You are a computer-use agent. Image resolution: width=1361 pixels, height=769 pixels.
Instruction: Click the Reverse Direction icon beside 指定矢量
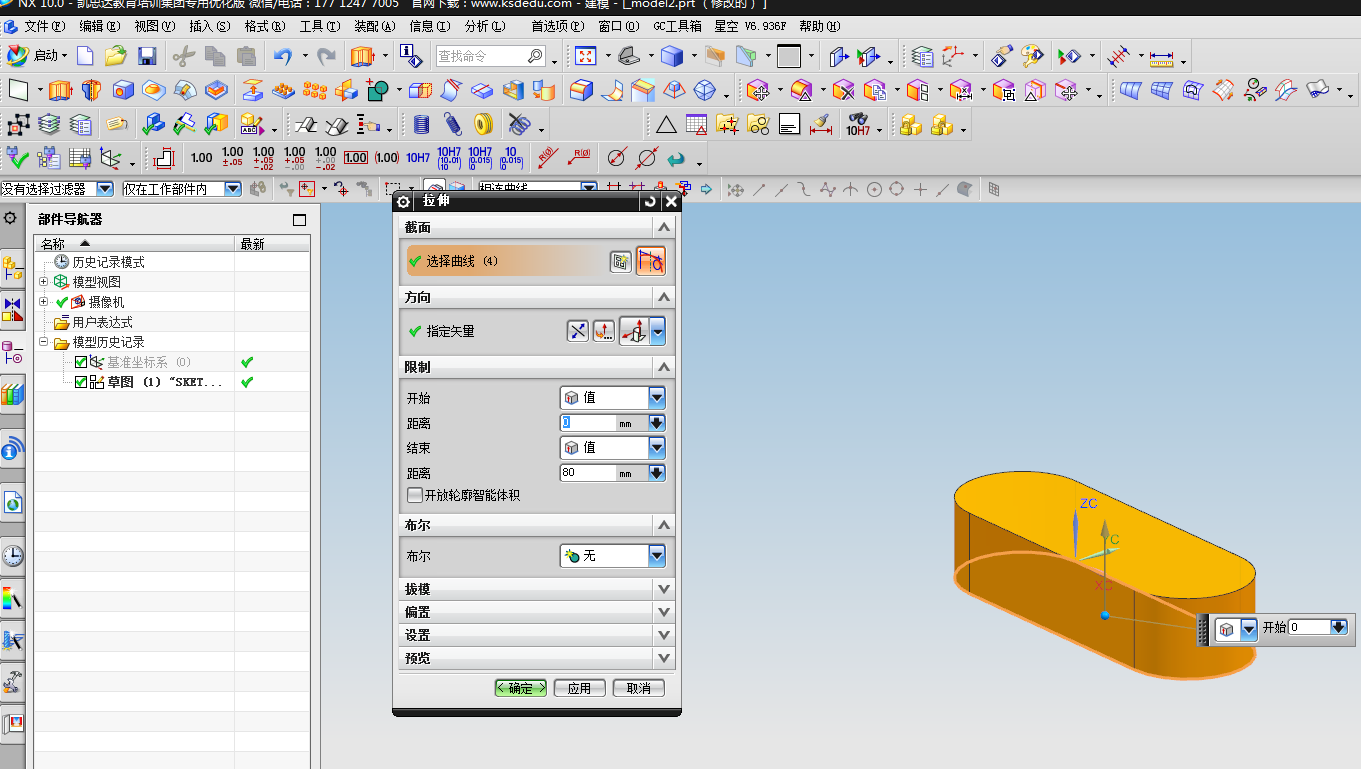(578, 331)
